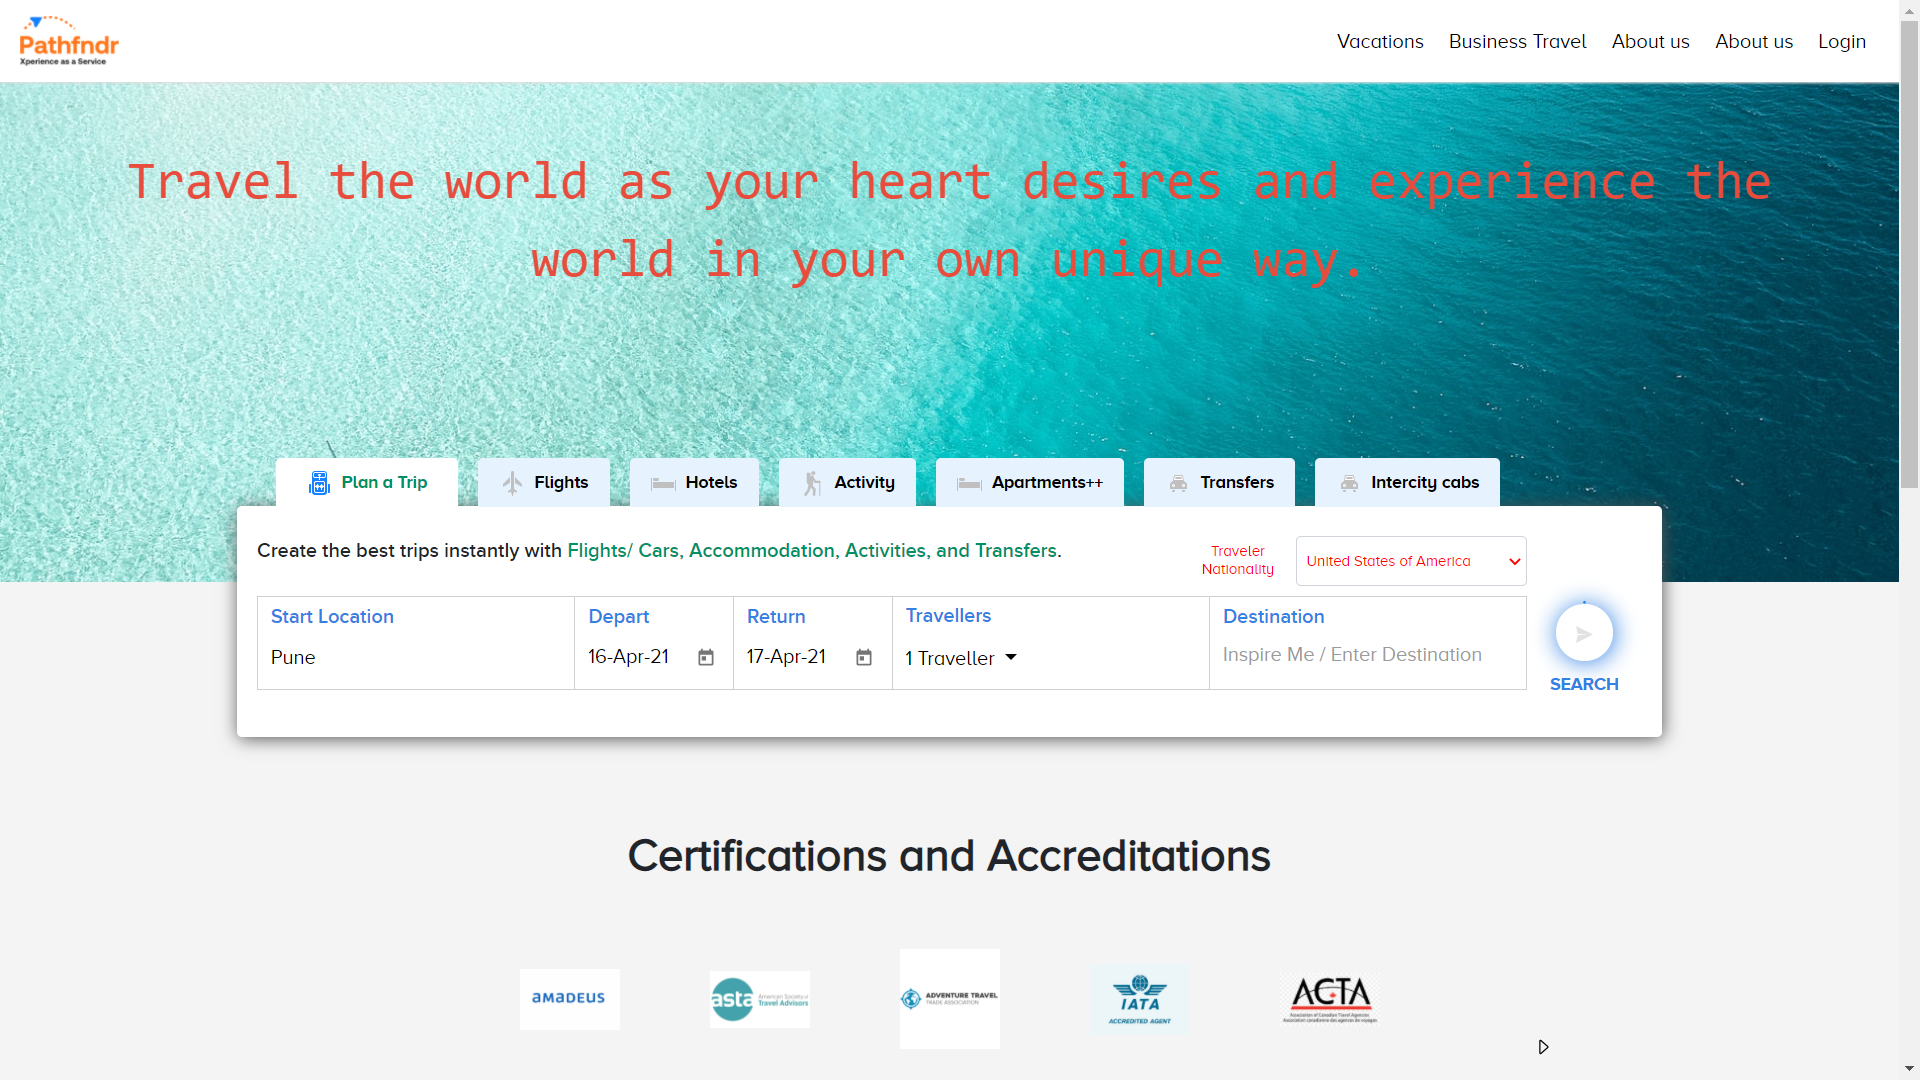
Task: Click the Pathfndr logo
Action: 68,41
